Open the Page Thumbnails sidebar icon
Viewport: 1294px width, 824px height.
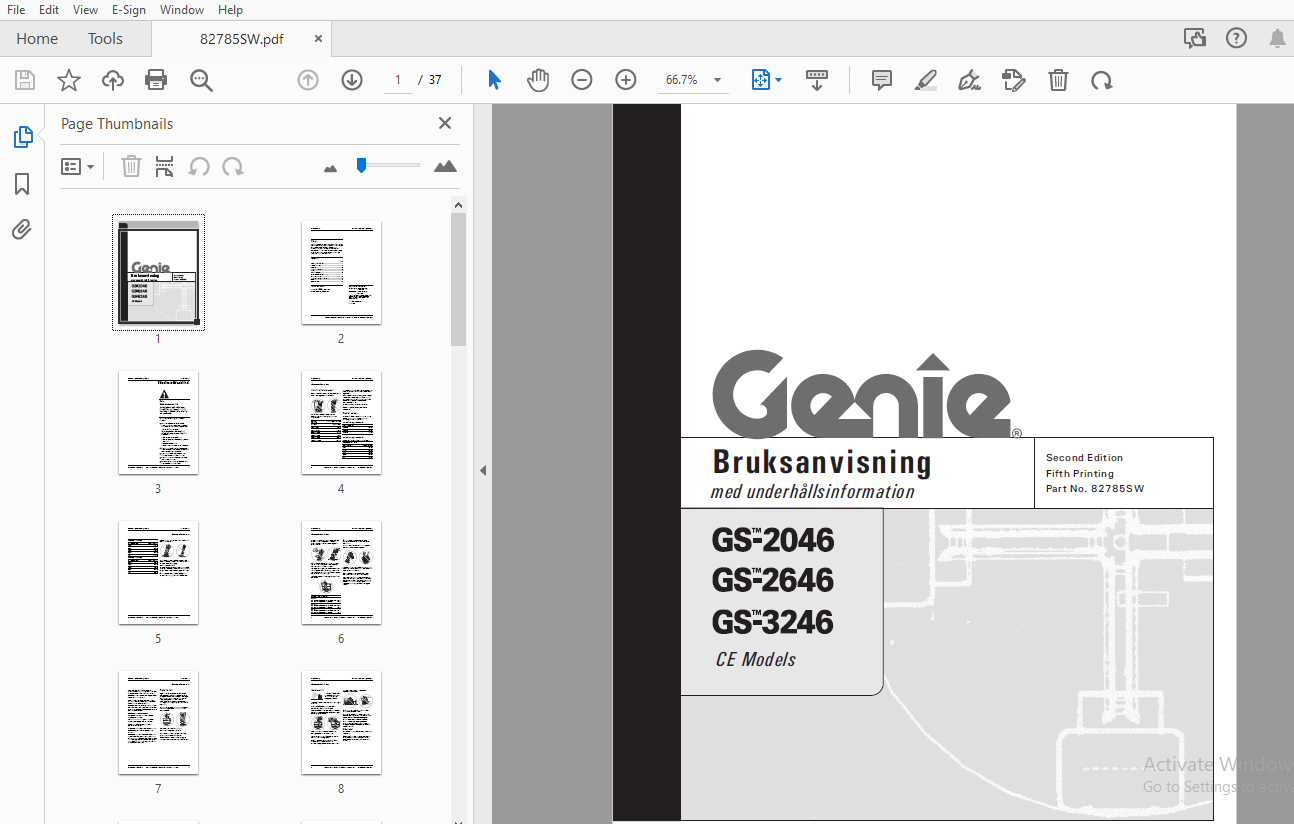pyautogui.click(x=22, y=137)
